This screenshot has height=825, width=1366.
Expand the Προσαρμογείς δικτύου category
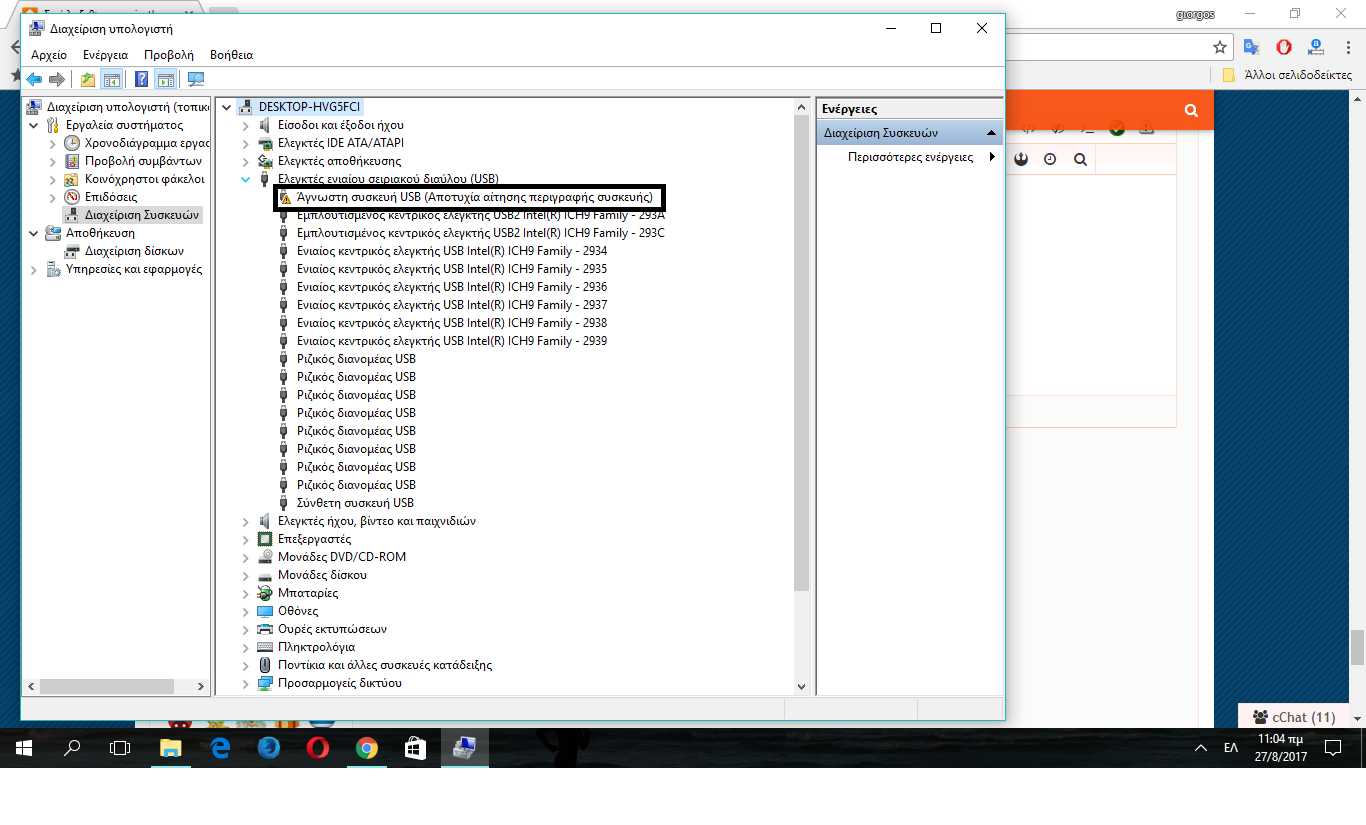click(246, 683)
